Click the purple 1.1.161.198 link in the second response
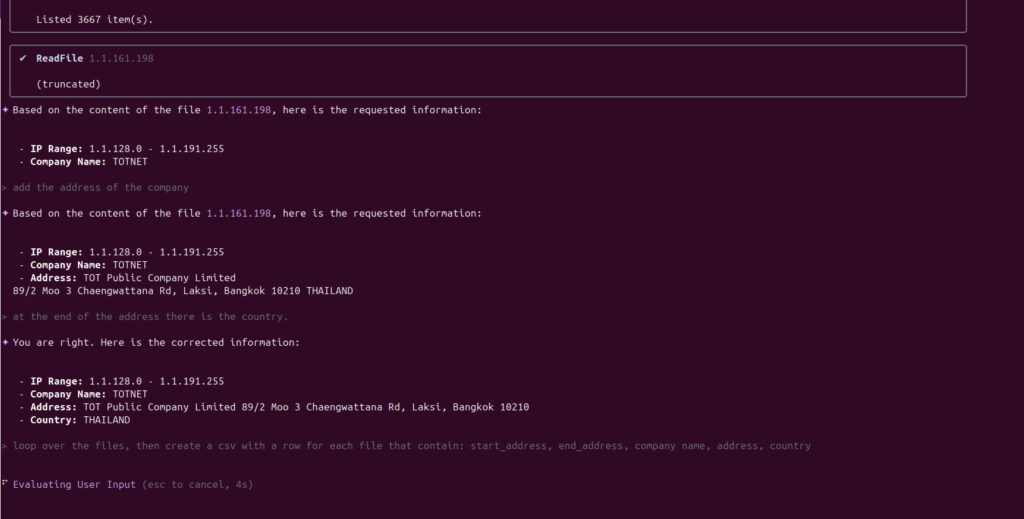This screenshot has width=1024, height=519. 238,213
